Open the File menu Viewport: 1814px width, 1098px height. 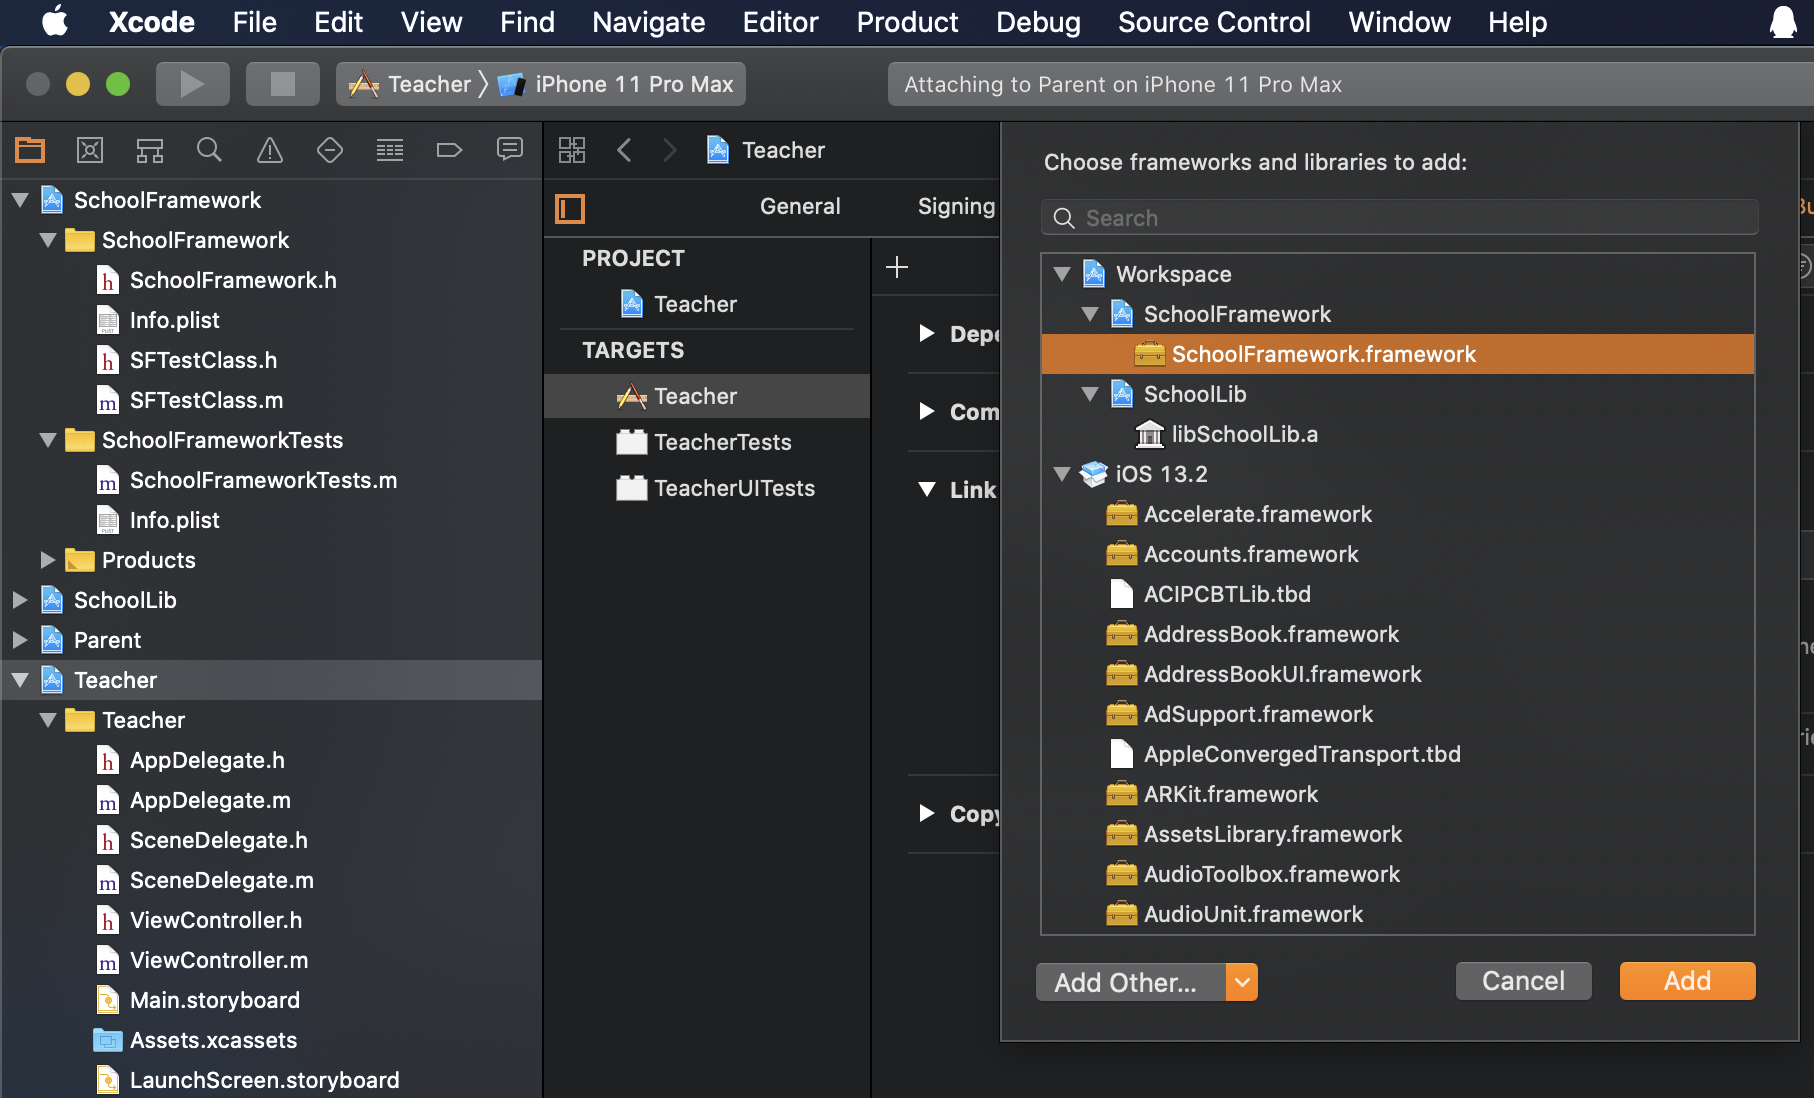(254, 22)
